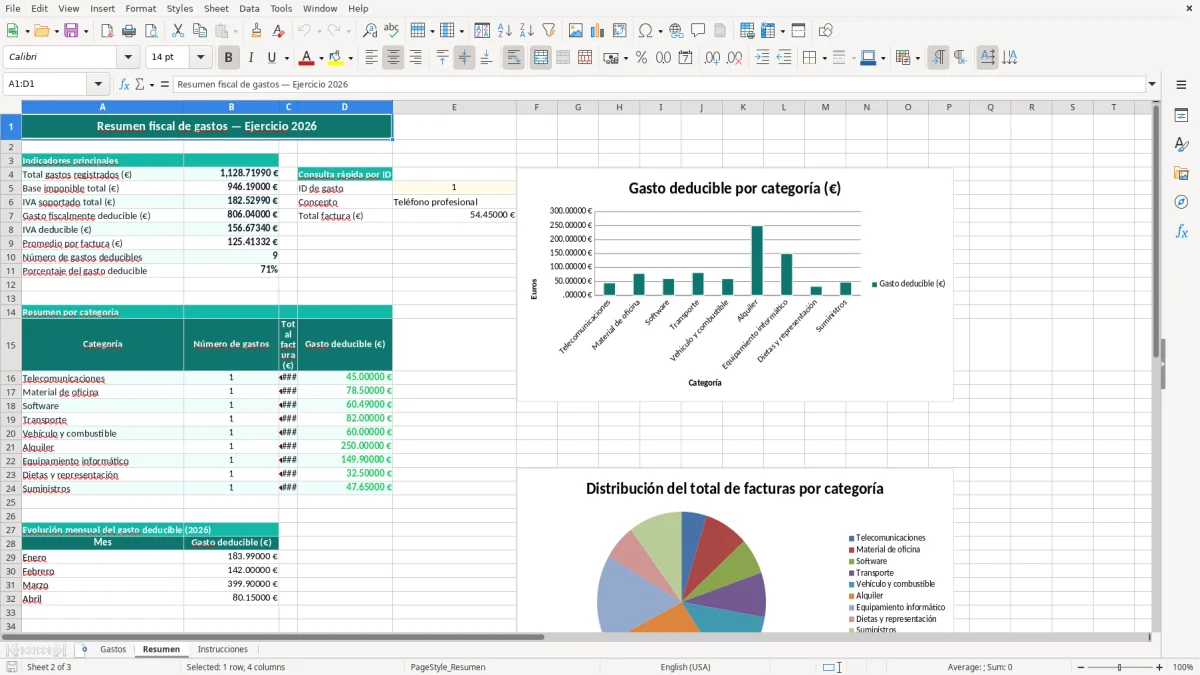Screen dimensions: 1200x675
Task: Open the Sheet menu
Action: pyautogui.click(x=216, y=8)
